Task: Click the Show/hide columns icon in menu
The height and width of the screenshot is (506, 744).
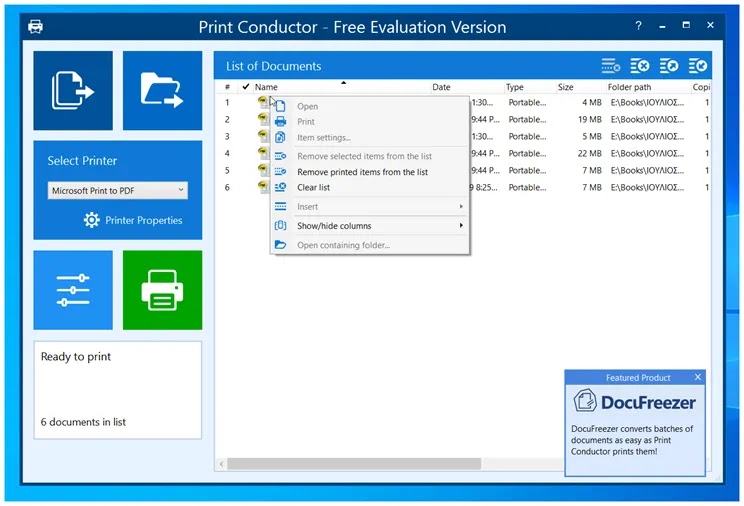Action: (x=280, y=225)
